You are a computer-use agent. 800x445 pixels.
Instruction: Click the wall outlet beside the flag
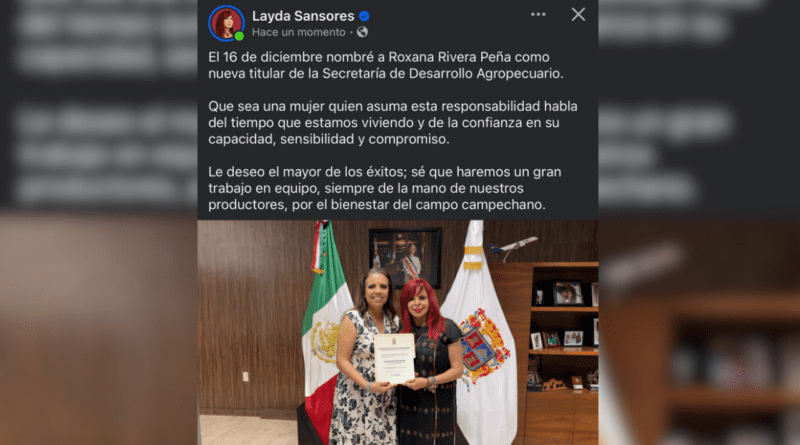245,377
